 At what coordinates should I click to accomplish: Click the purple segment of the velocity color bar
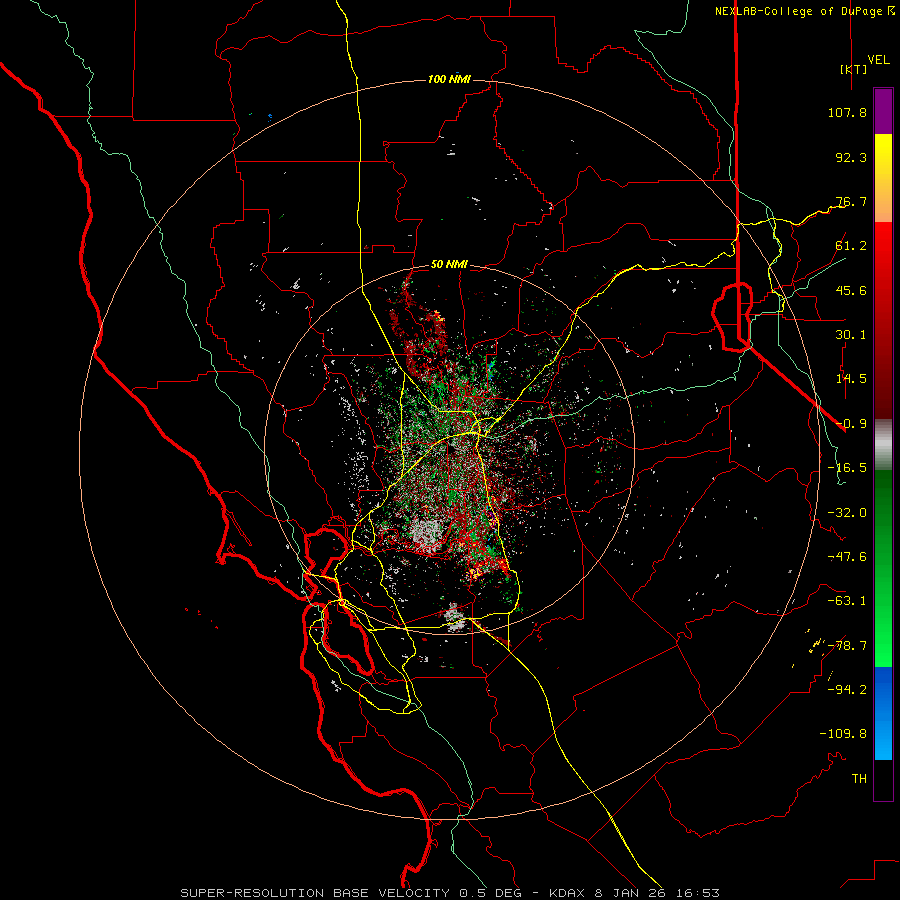point(883,112)
